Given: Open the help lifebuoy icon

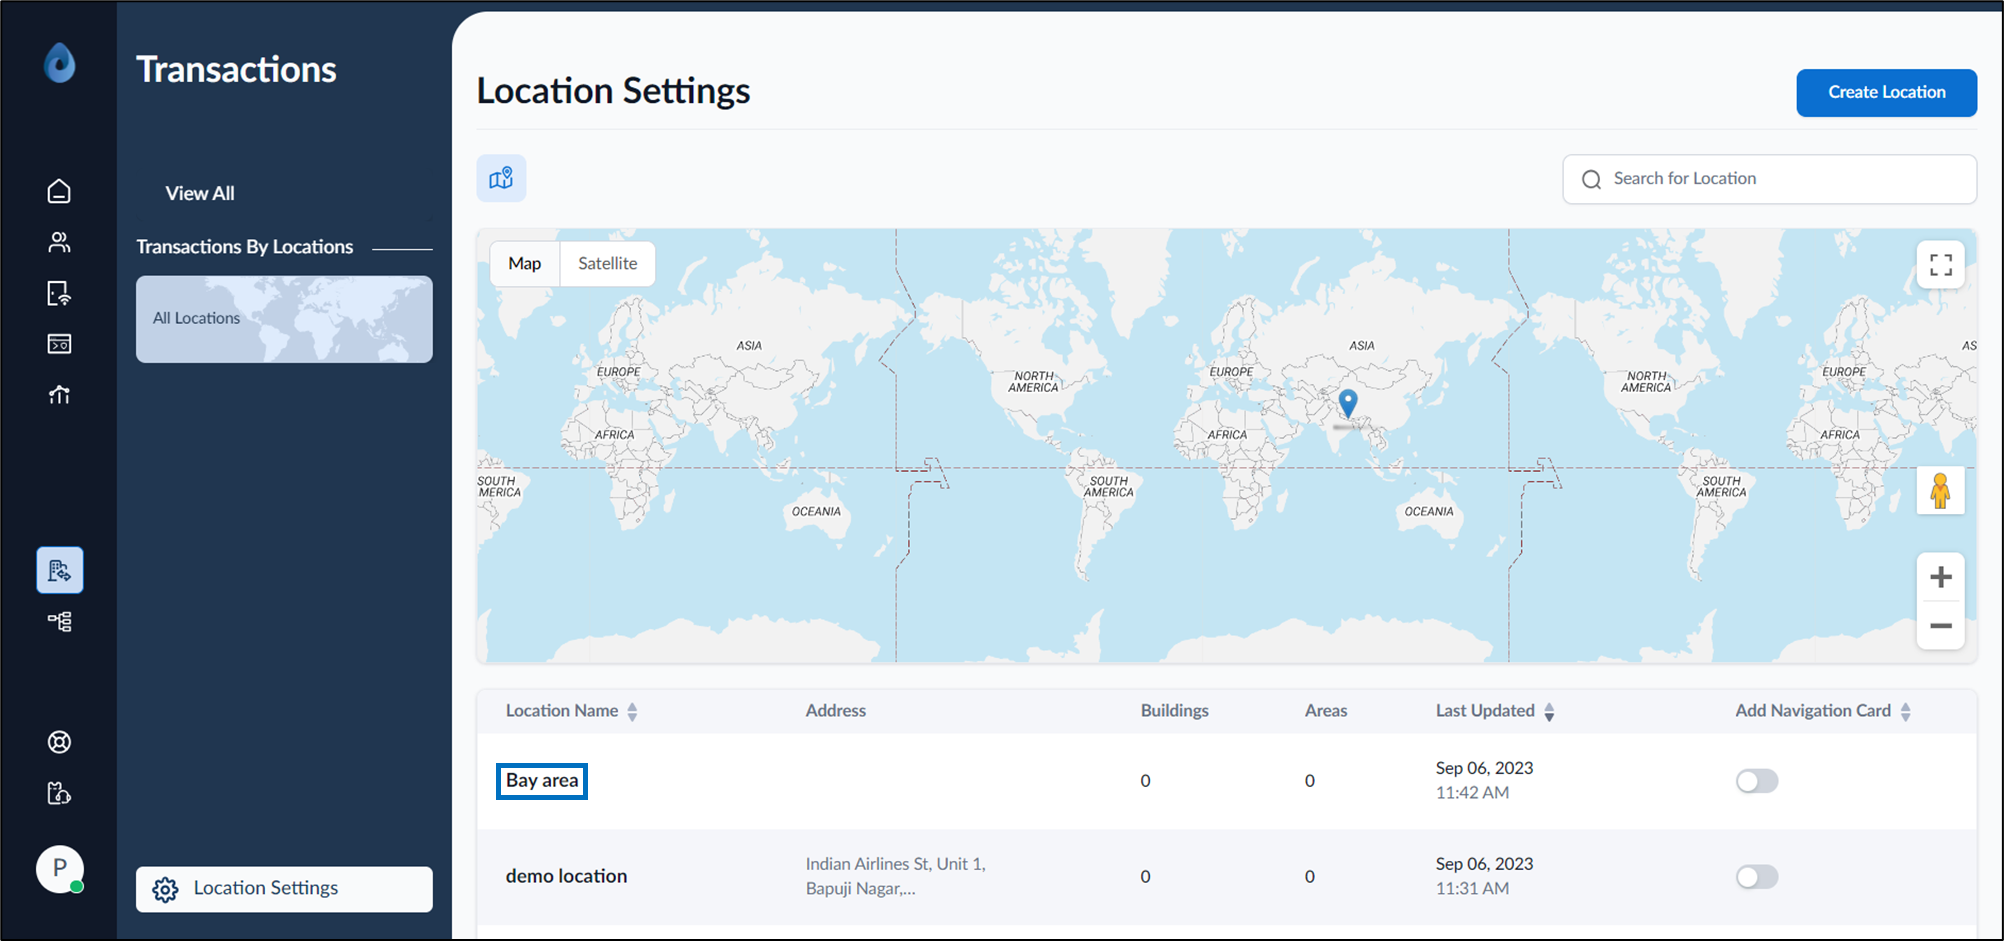Looking at the screenshot, I should (59, 742).
